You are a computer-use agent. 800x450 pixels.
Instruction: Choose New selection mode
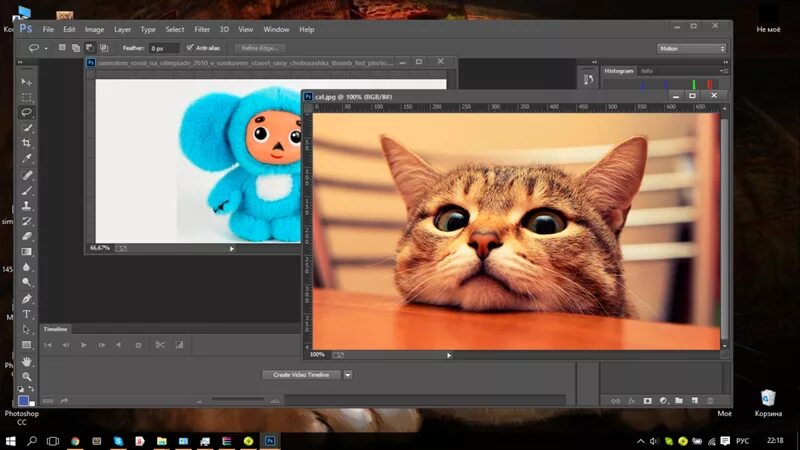62,47
